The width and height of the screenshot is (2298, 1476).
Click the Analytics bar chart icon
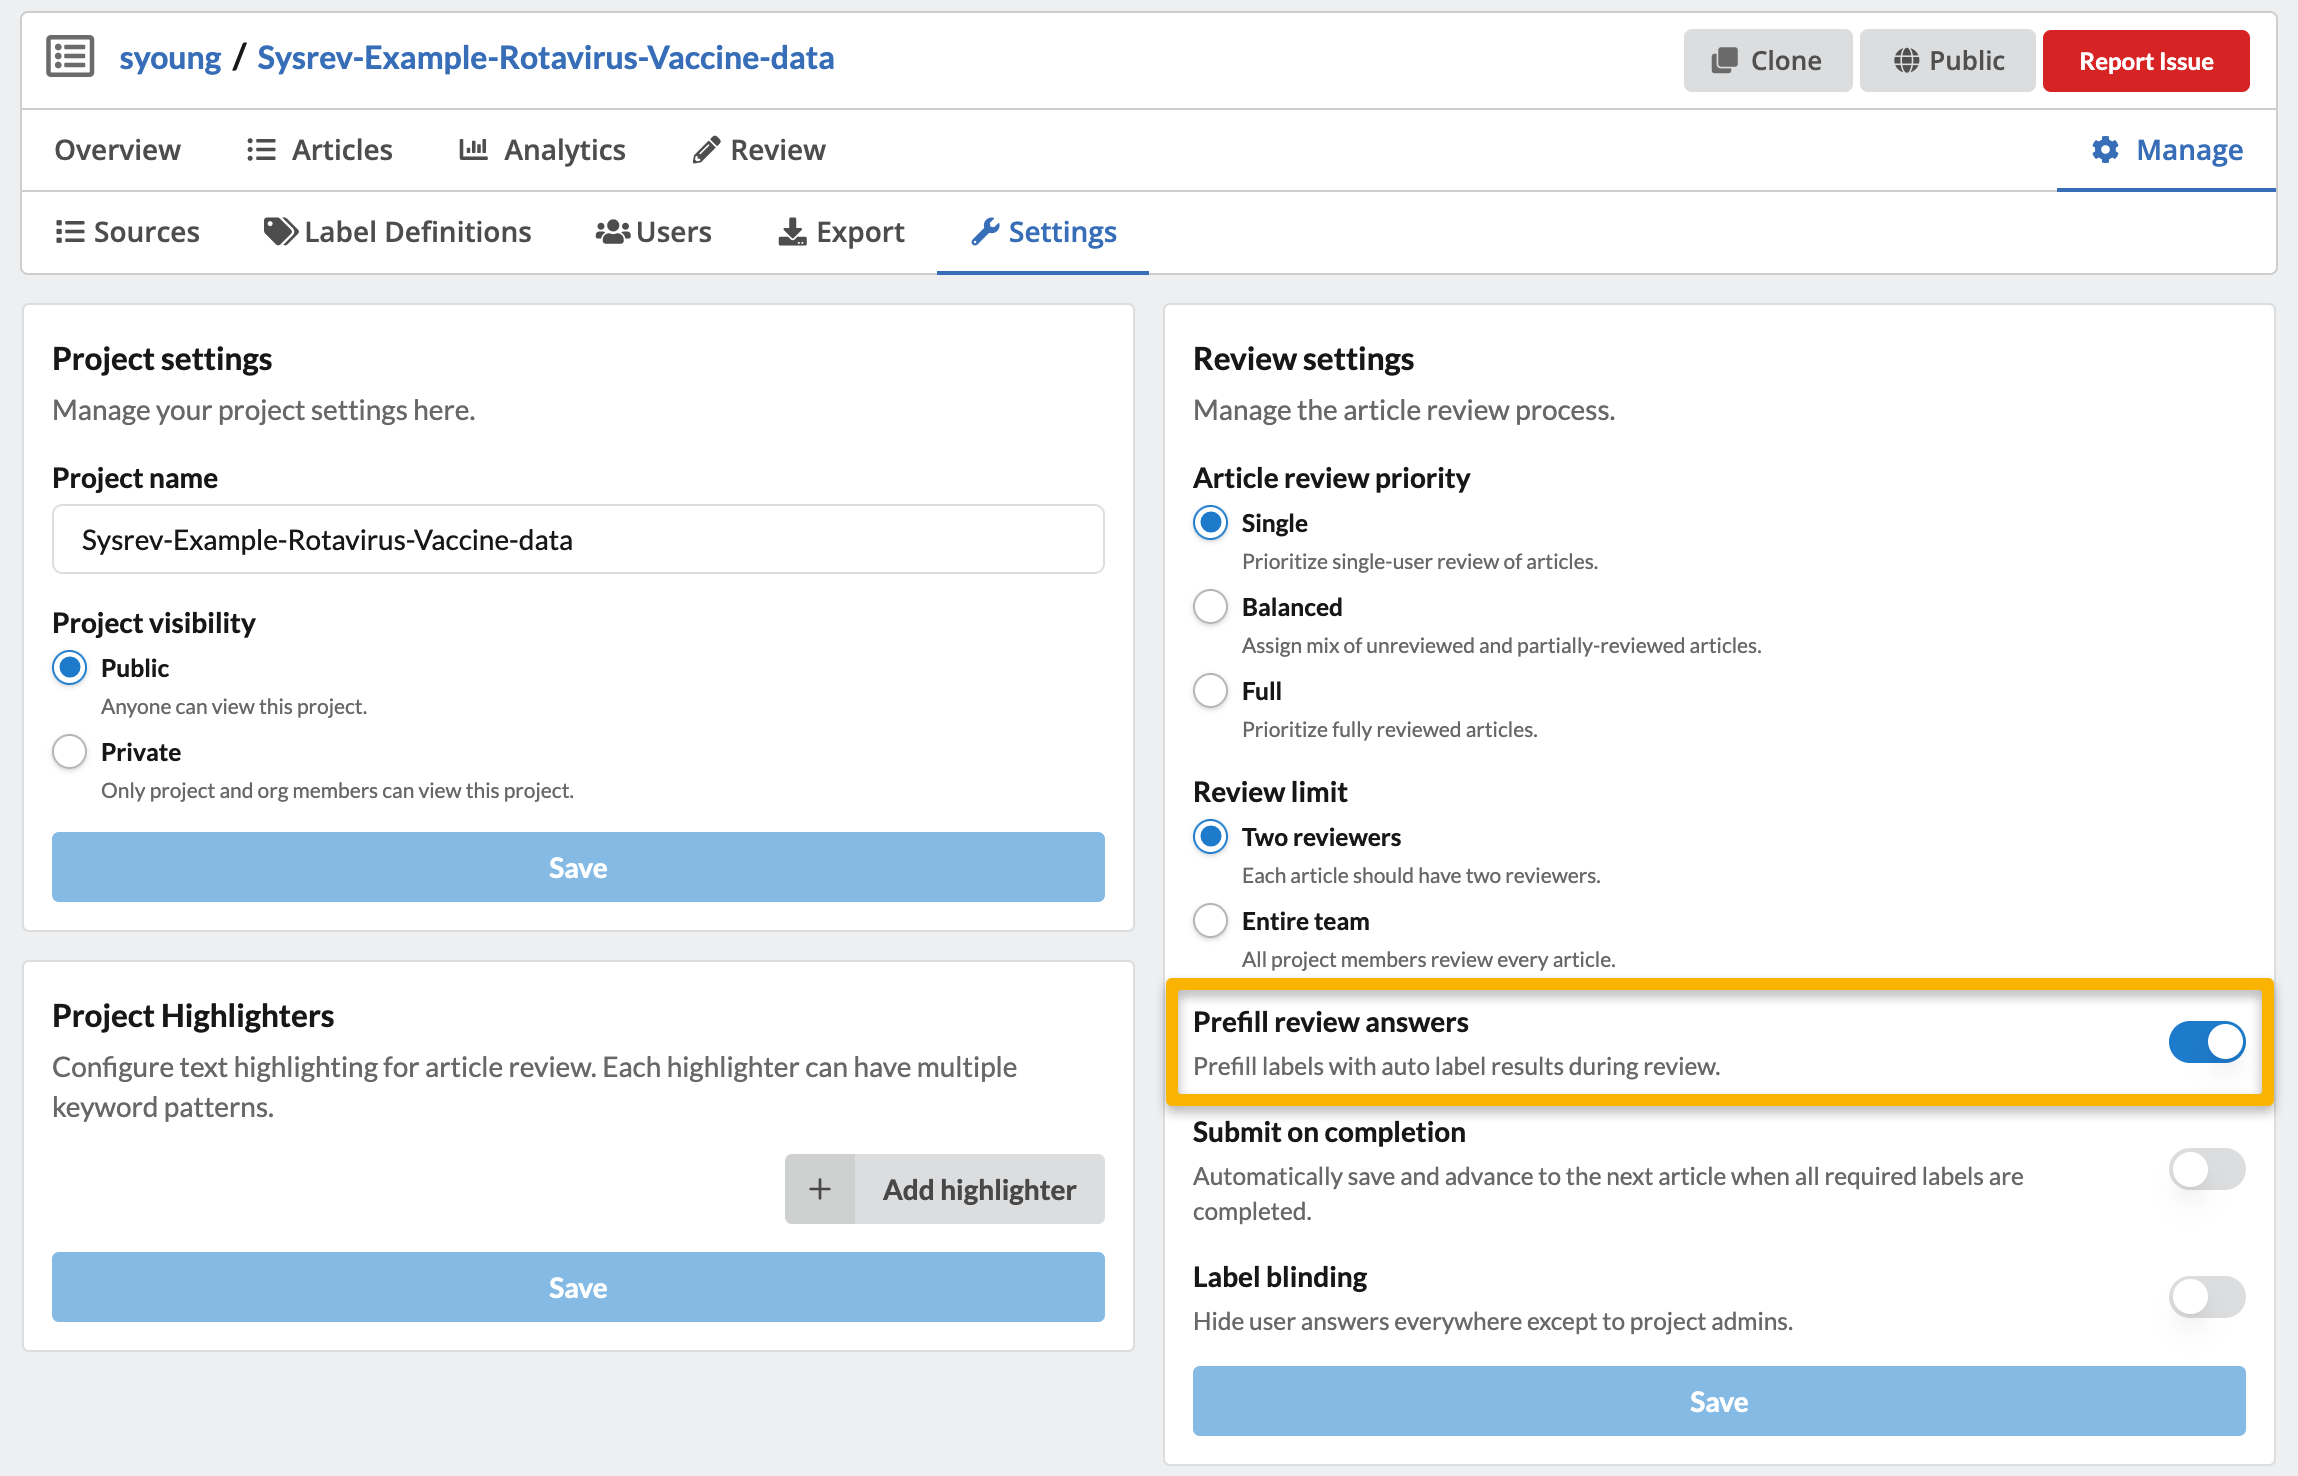pos(473,150)
